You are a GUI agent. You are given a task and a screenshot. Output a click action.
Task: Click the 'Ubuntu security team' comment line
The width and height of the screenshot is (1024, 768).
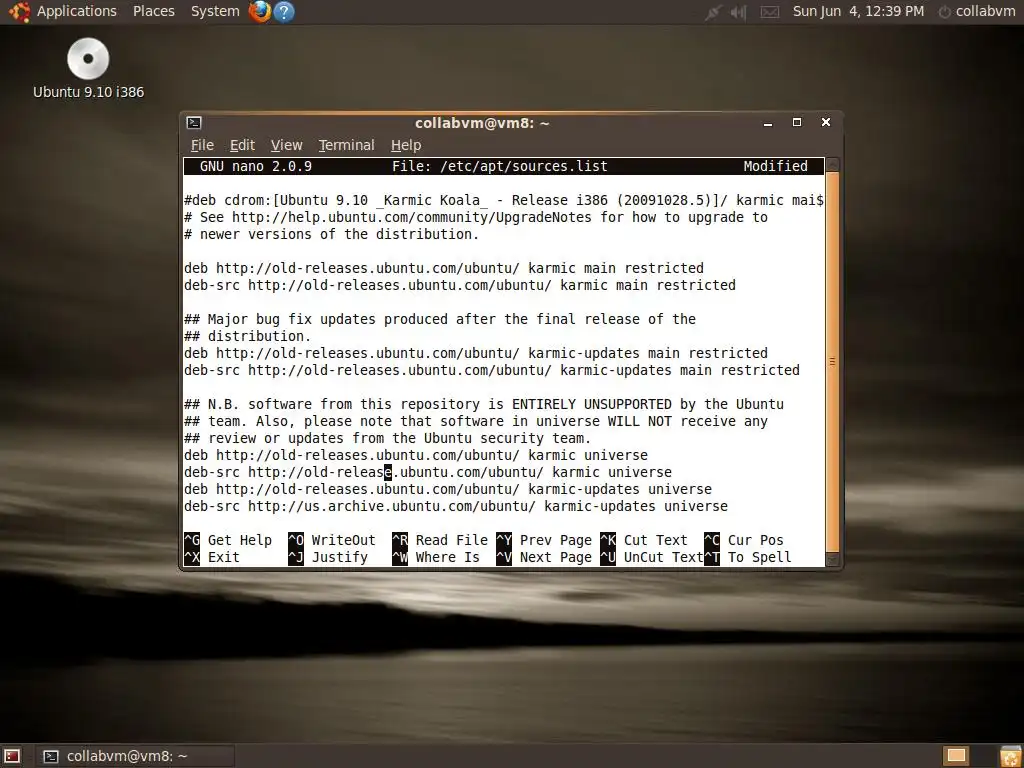pyautogui.click(x=387, y=438)
